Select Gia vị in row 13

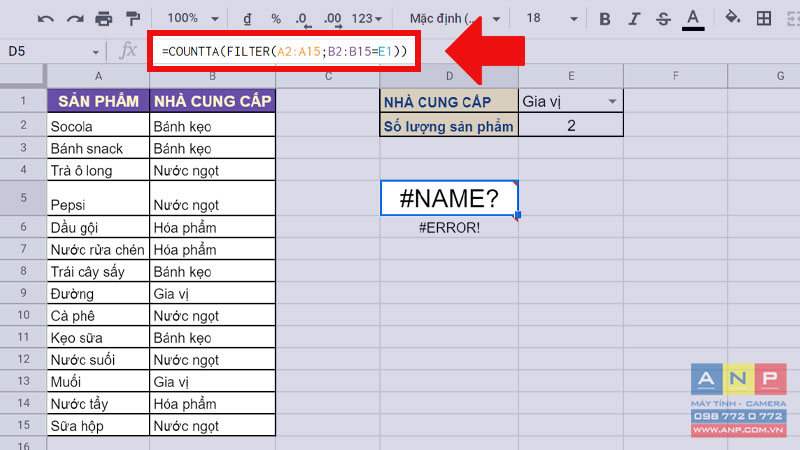coord(212,381)
